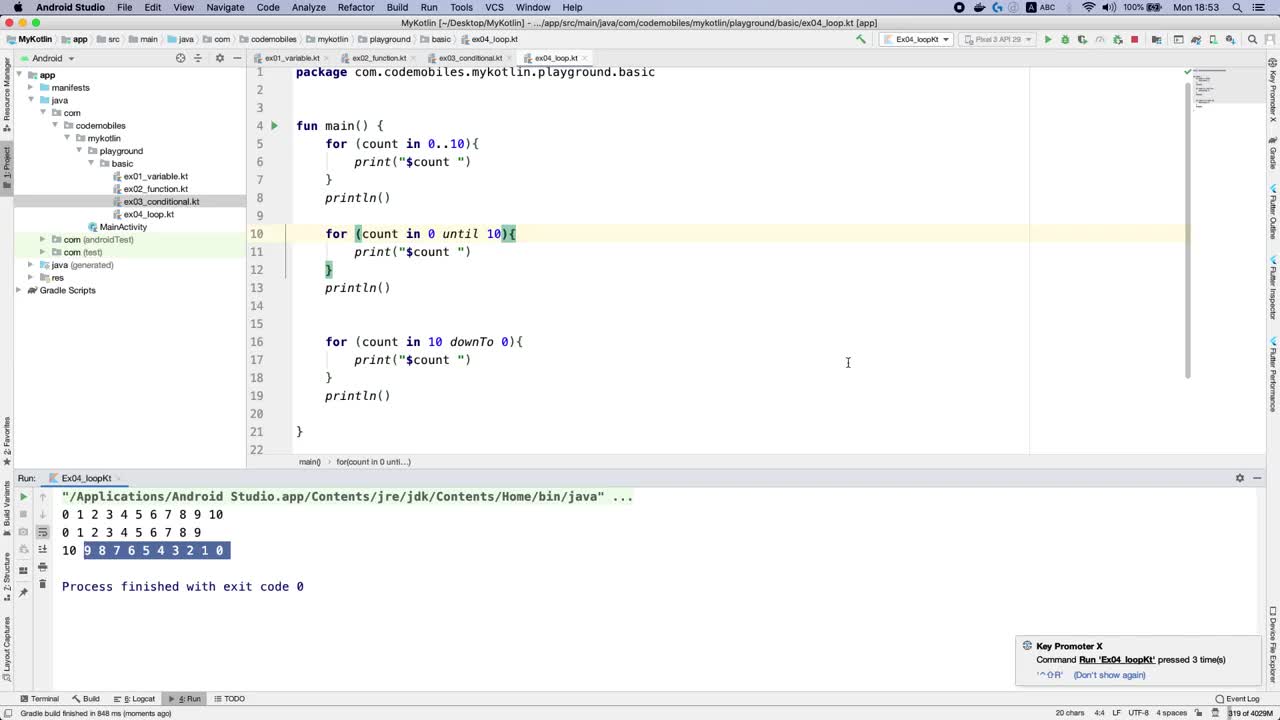
Task: Click macOS Wi-Fi menu bar icon
Action: point(1089,7)
